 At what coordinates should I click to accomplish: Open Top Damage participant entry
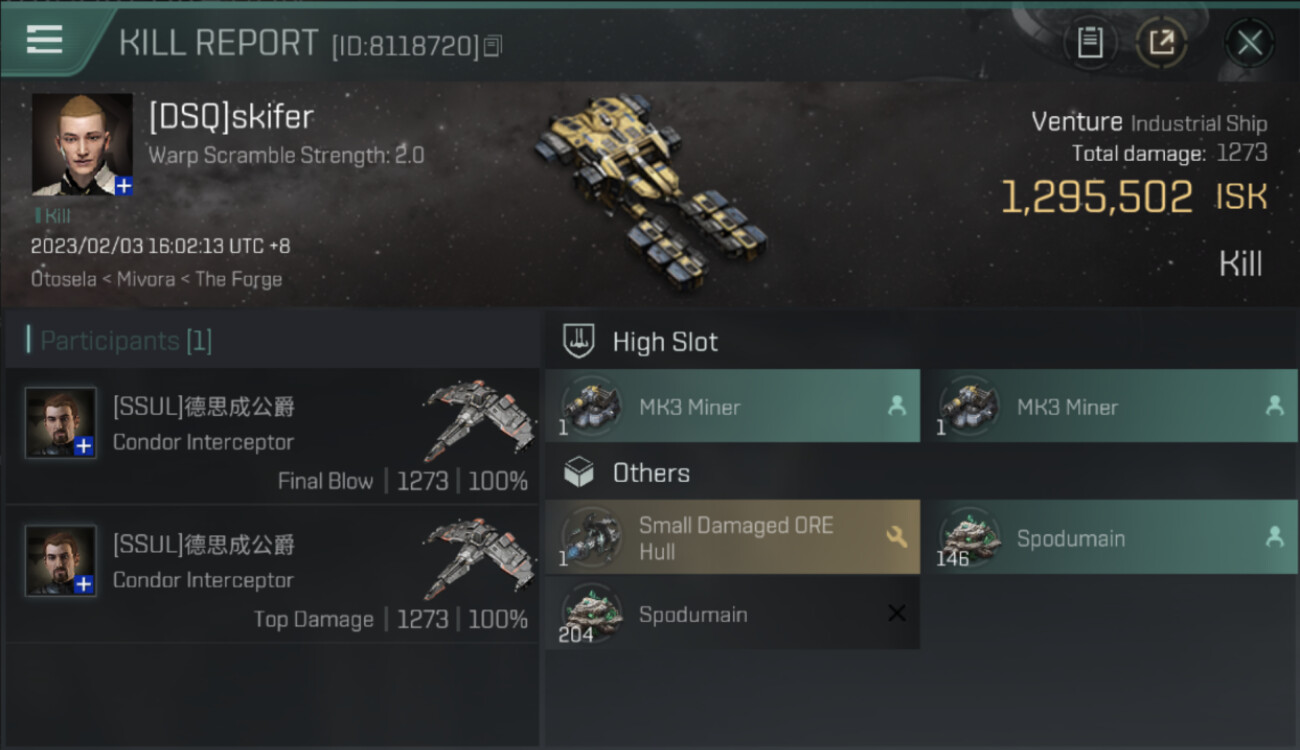tap(272, 575)
